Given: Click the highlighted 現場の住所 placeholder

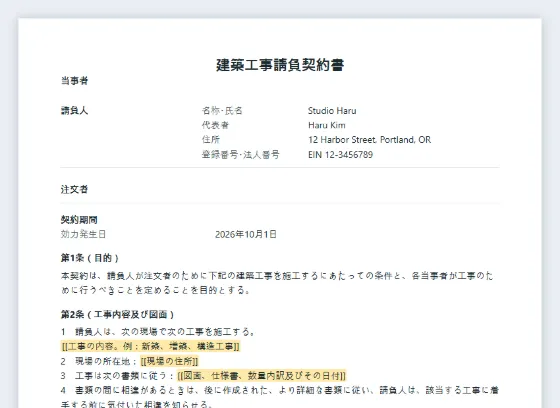Looking at the screenshot, I should (x=169, y=361).
